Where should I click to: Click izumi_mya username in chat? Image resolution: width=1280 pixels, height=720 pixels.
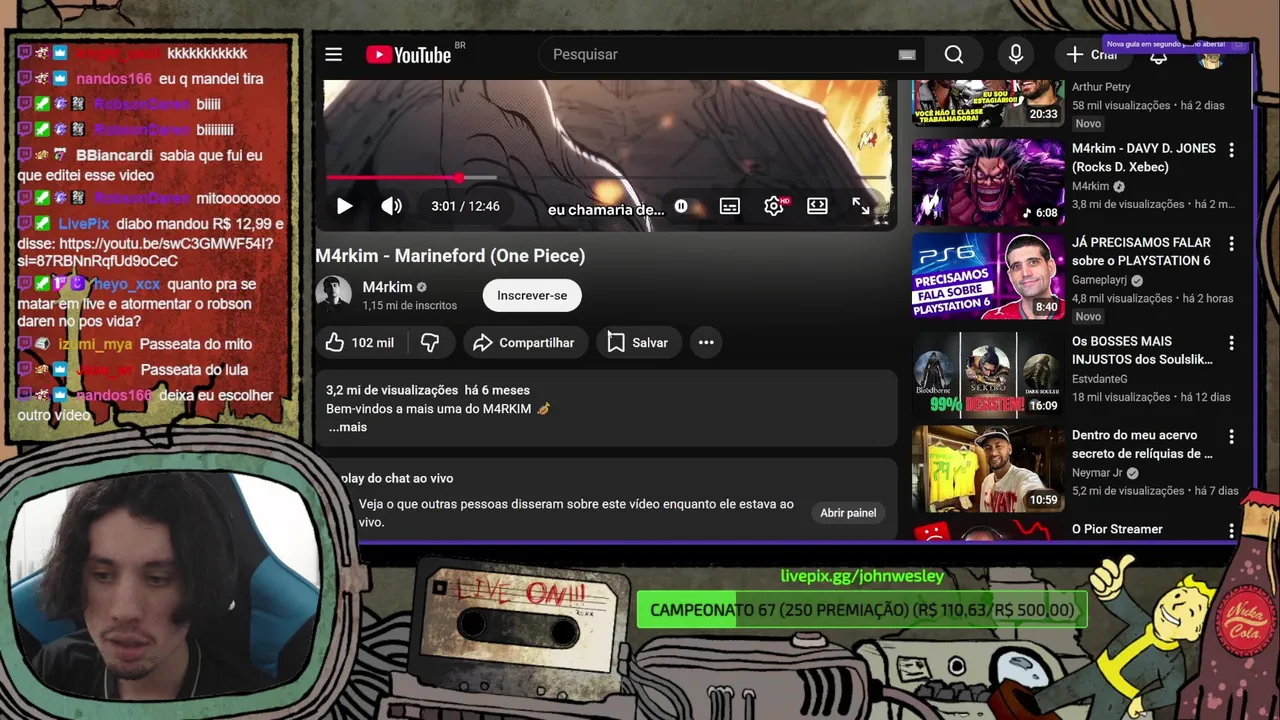tap(95, 345)
